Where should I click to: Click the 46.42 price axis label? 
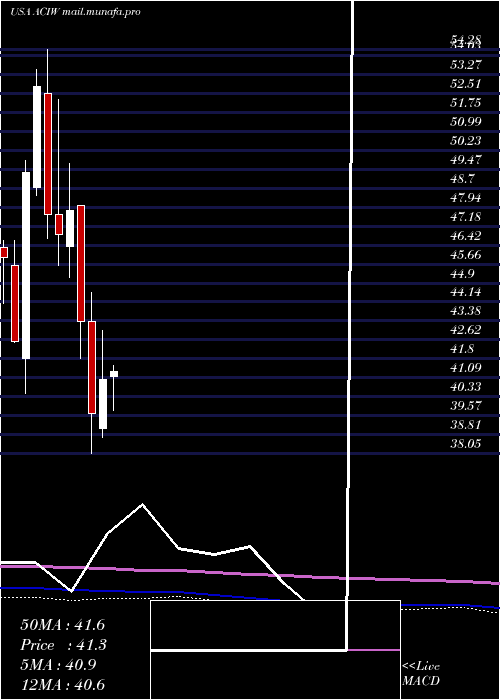coord(466,235)
